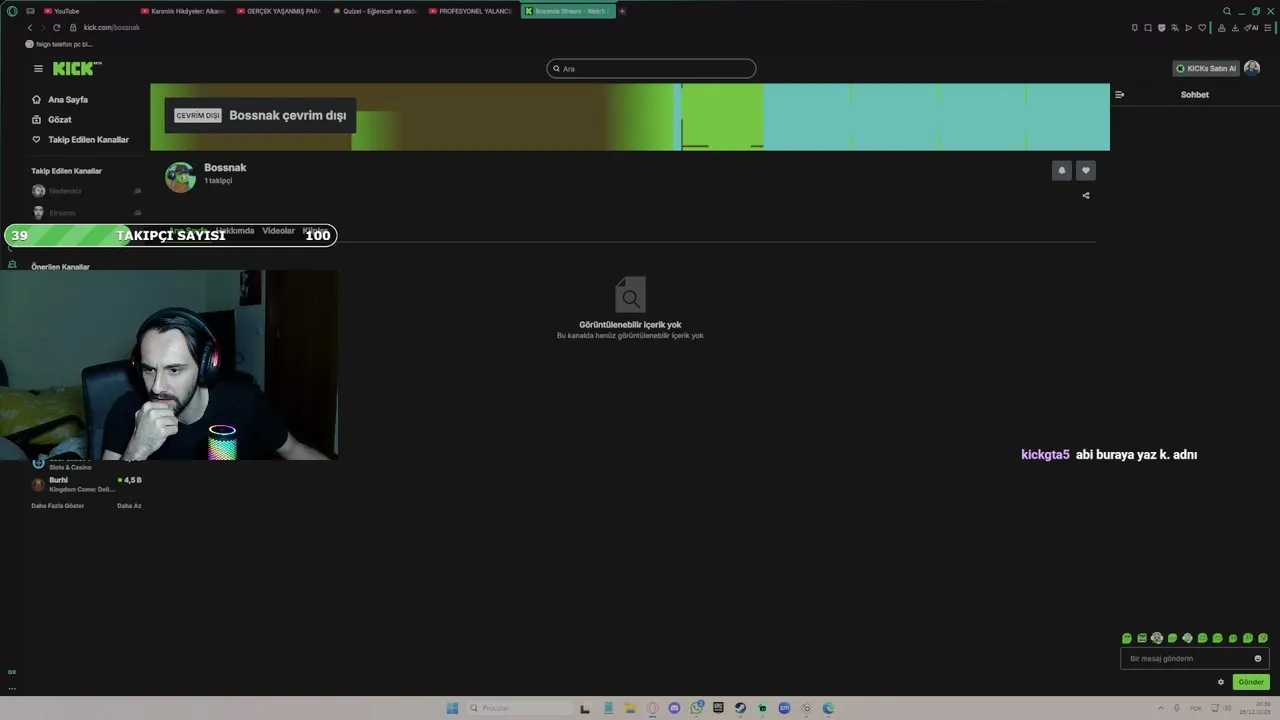Reload the page
The width and height of the screenshot is (1280, 720).
click(57, 28)
